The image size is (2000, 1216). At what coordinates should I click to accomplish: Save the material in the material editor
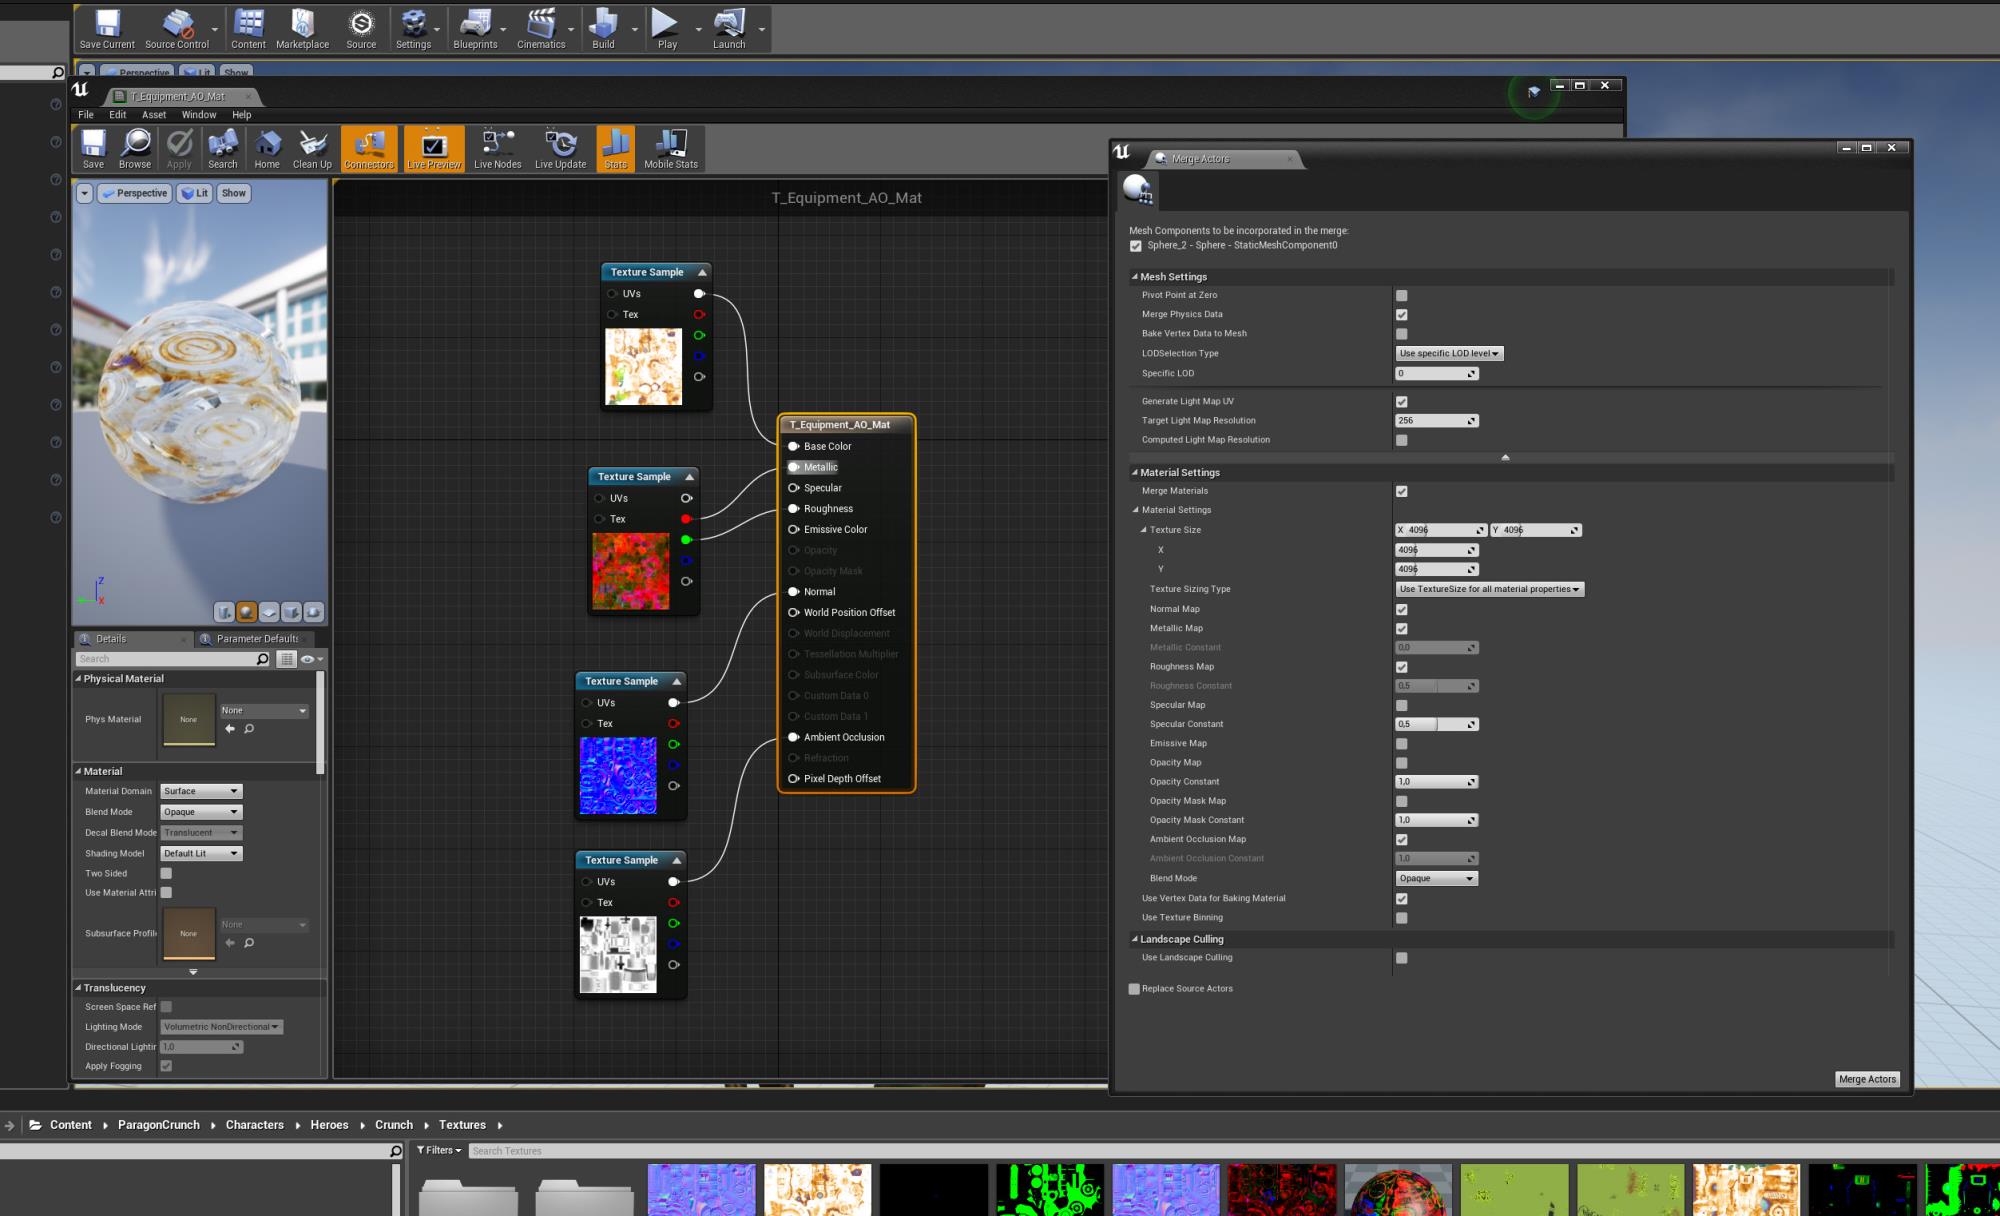[x=93, y=149]
